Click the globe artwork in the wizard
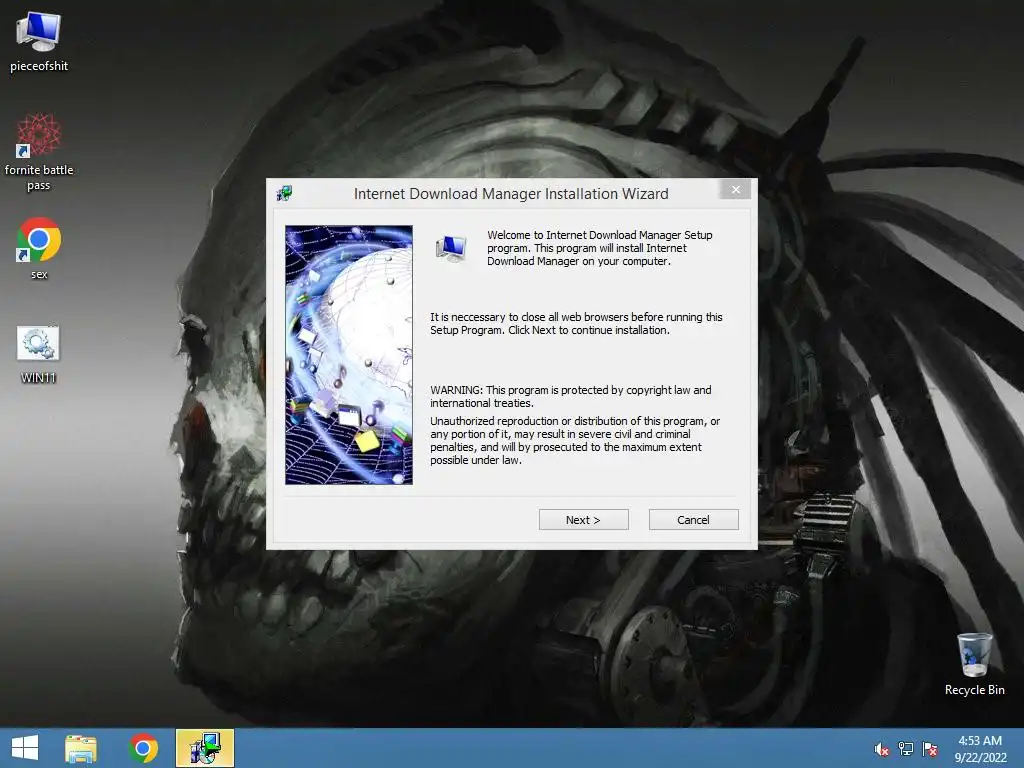 coord(349,355)
